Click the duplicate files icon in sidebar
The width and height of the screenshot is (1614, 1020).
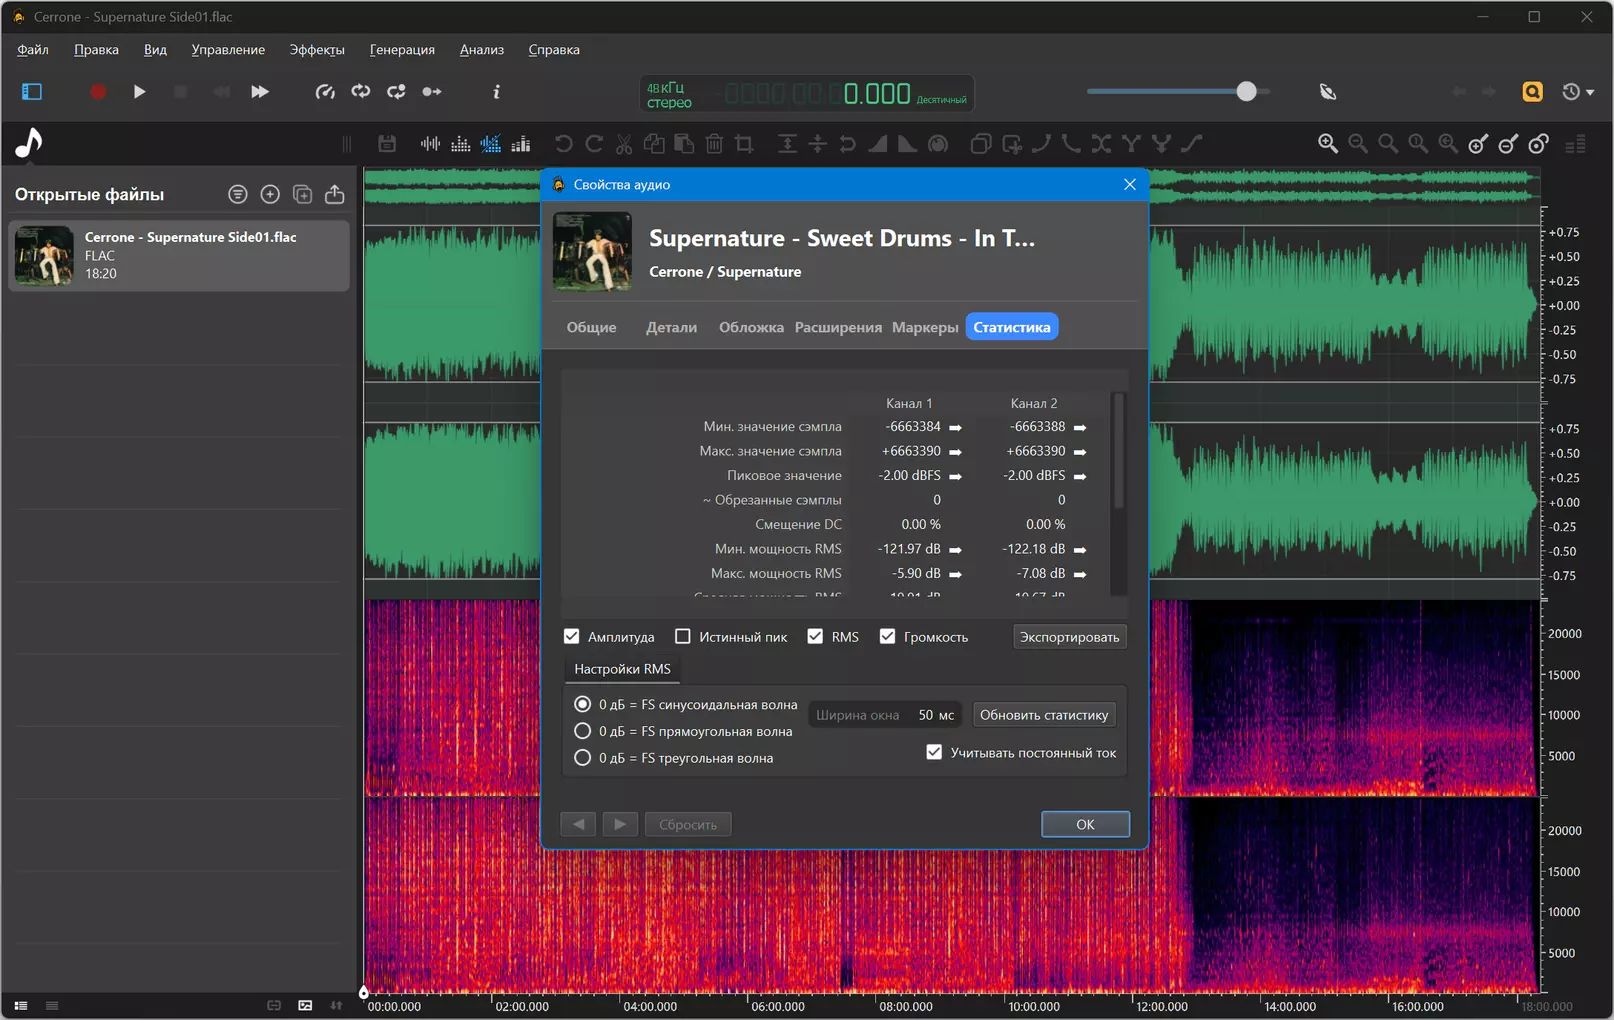click(x=302, y=194)
